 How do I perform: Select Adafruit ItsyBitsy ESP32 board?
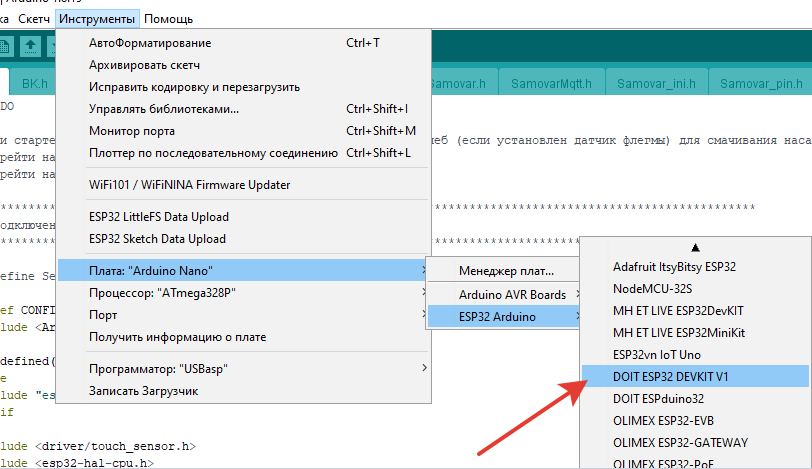(x=695, y=267)
